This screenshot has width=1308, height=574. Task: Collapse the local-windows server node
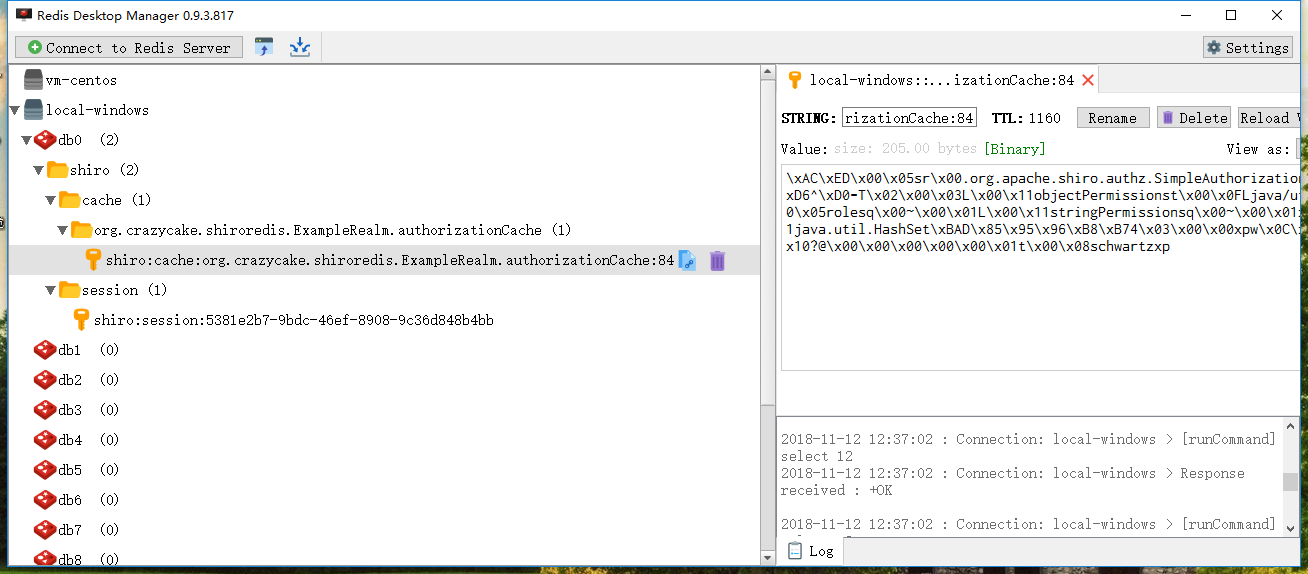coord(14,110)
